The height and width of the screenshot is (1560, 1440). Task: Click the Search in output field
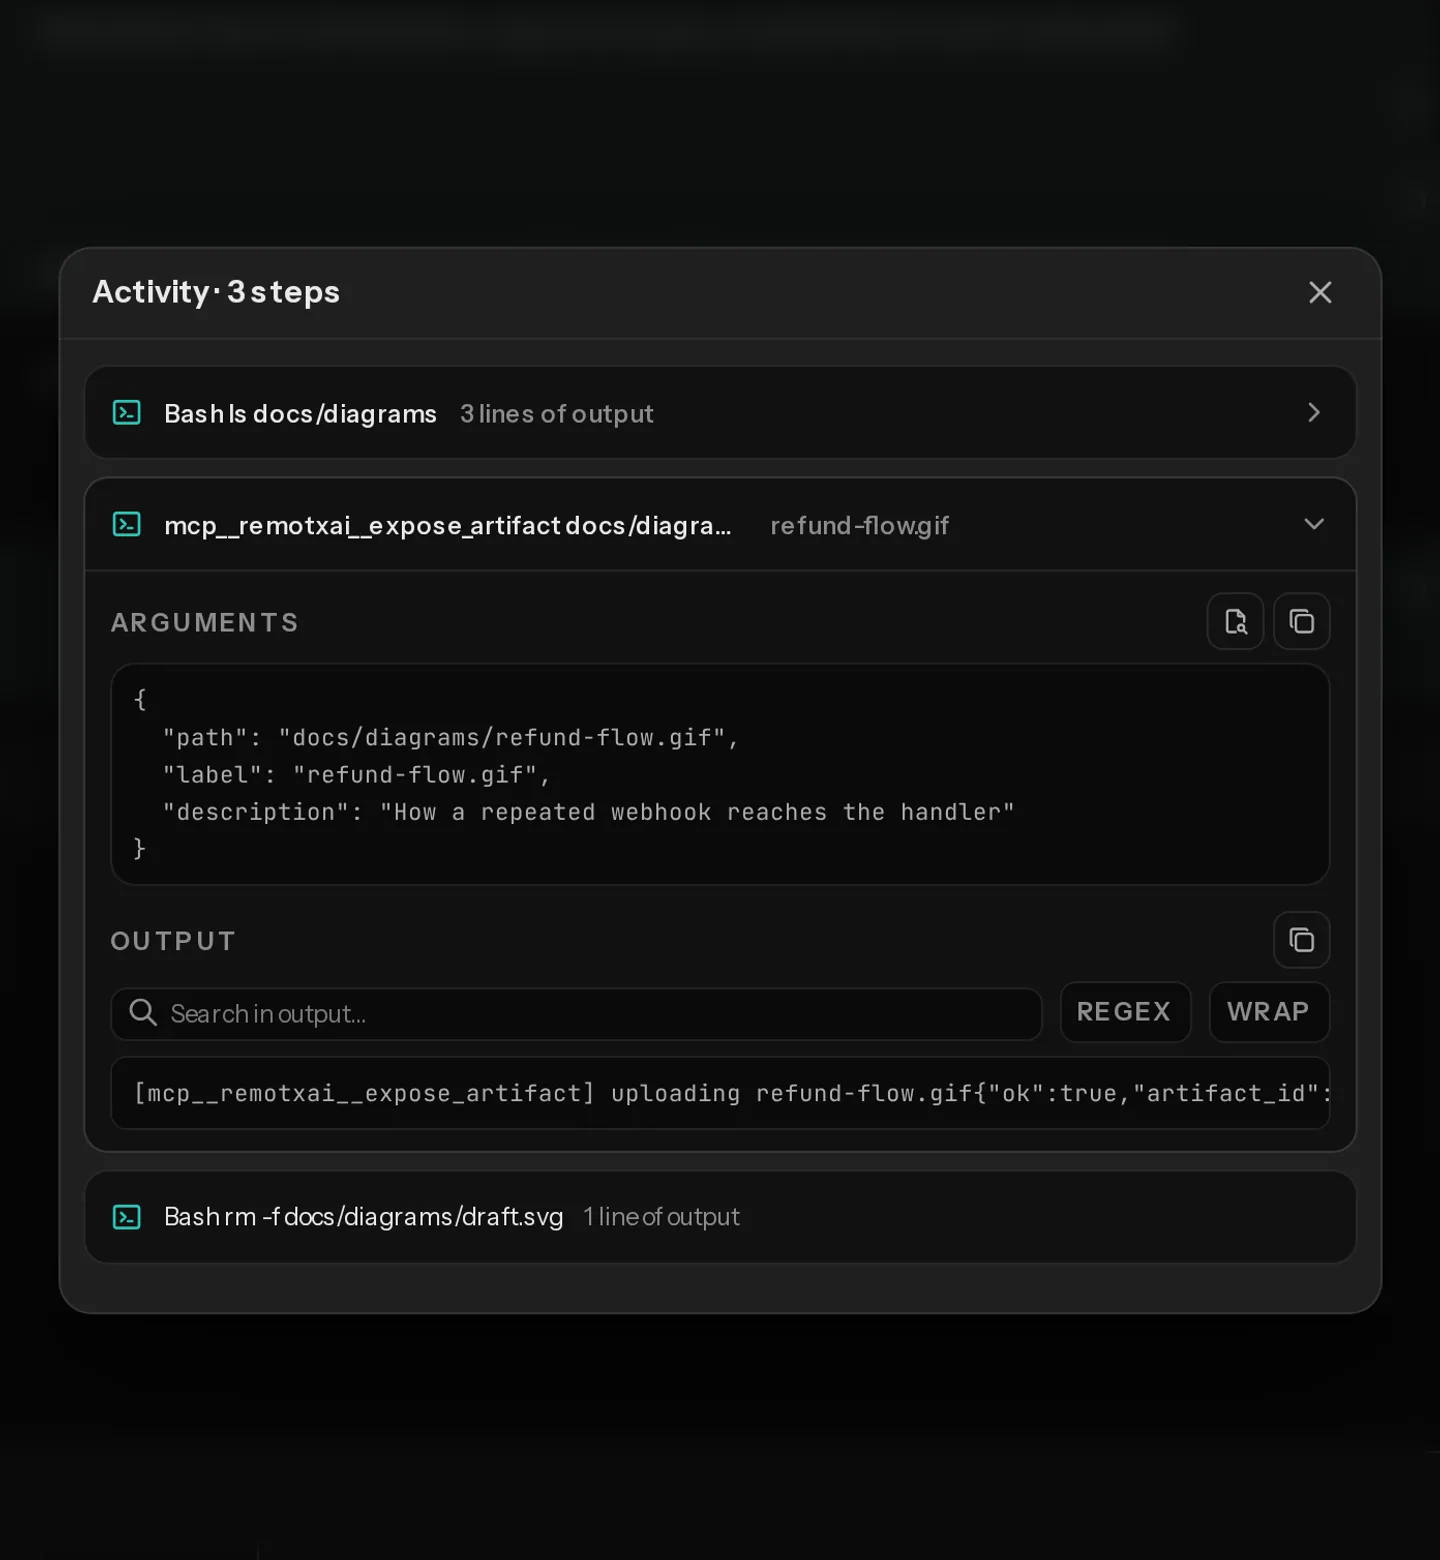(577, 1014)
